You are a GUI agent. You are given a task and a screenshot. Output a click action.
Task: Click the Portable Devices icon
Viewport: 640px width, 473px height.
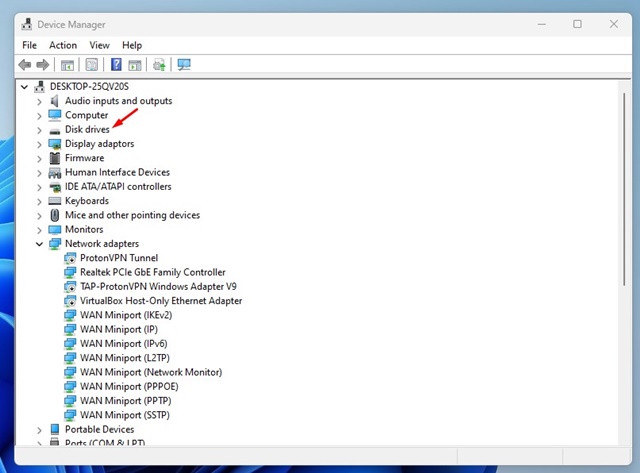[x=55, y=429]
